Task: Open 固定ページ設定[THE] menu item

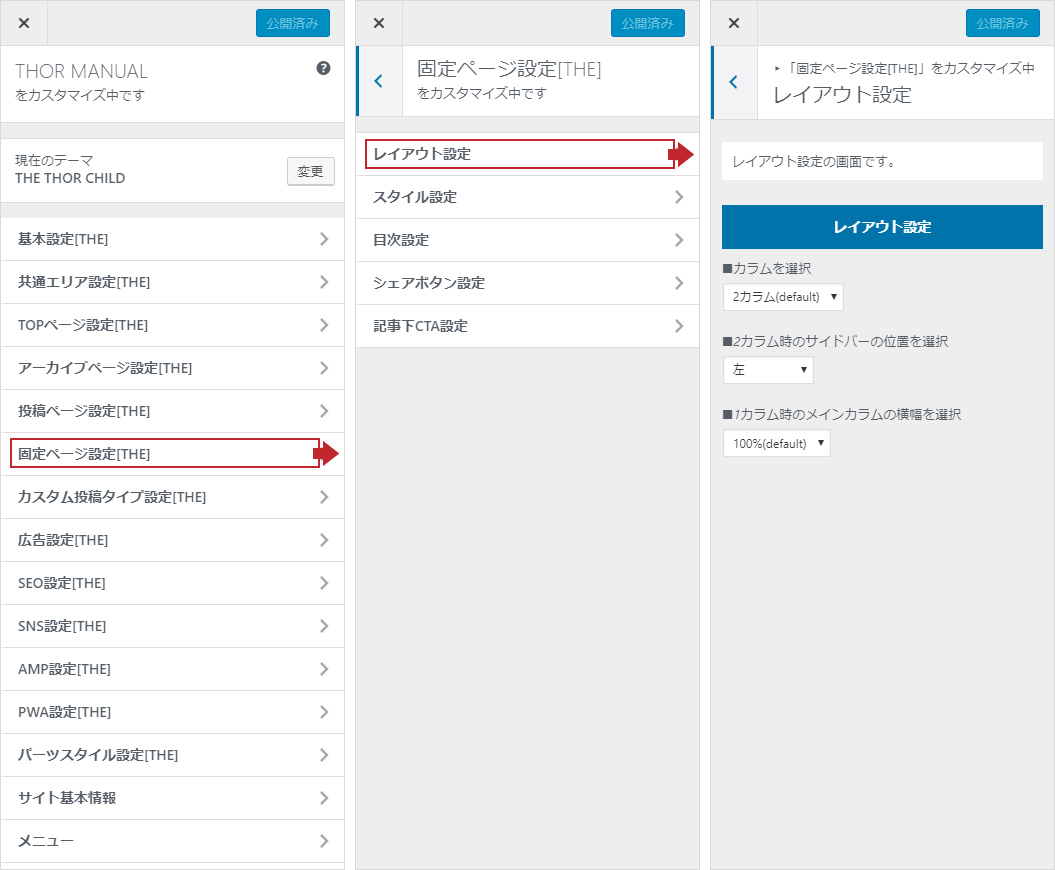Action: pos(165,454)
